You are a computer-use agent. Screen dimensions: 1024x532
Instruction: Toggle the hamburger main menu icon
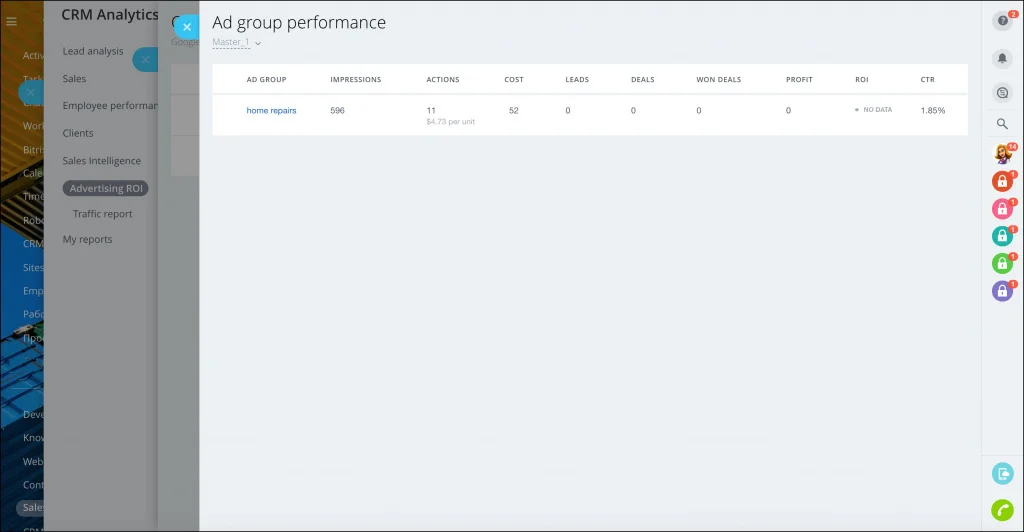(x=11, y=22)
